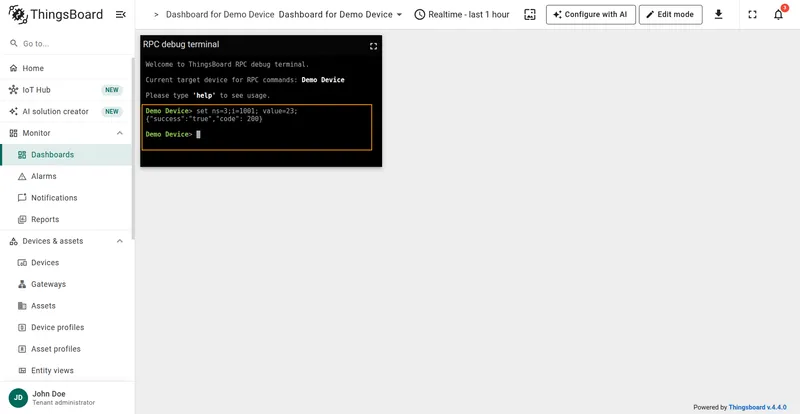800x414 pixels.
Task: Click the Devices icon in sidebar
Action: pyautogui.click(x=22, y=262)
